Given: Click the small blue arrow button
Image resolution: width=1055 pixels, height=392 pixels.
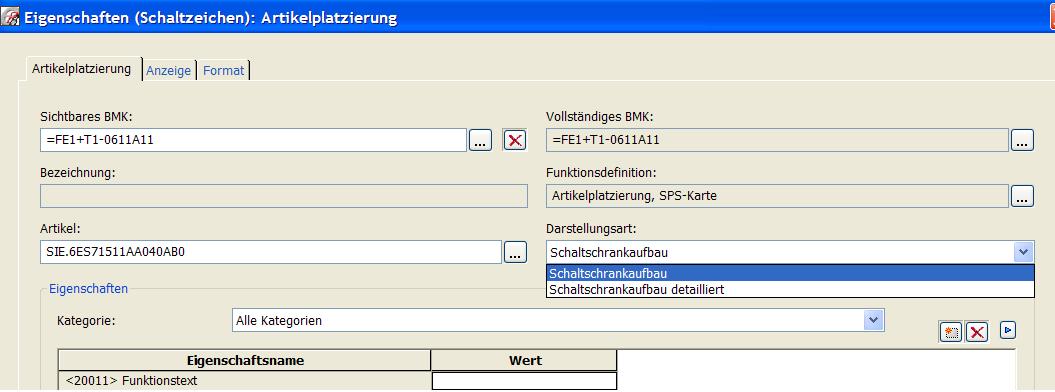Looking at the screenshot, I should (x=1007, y=330).
